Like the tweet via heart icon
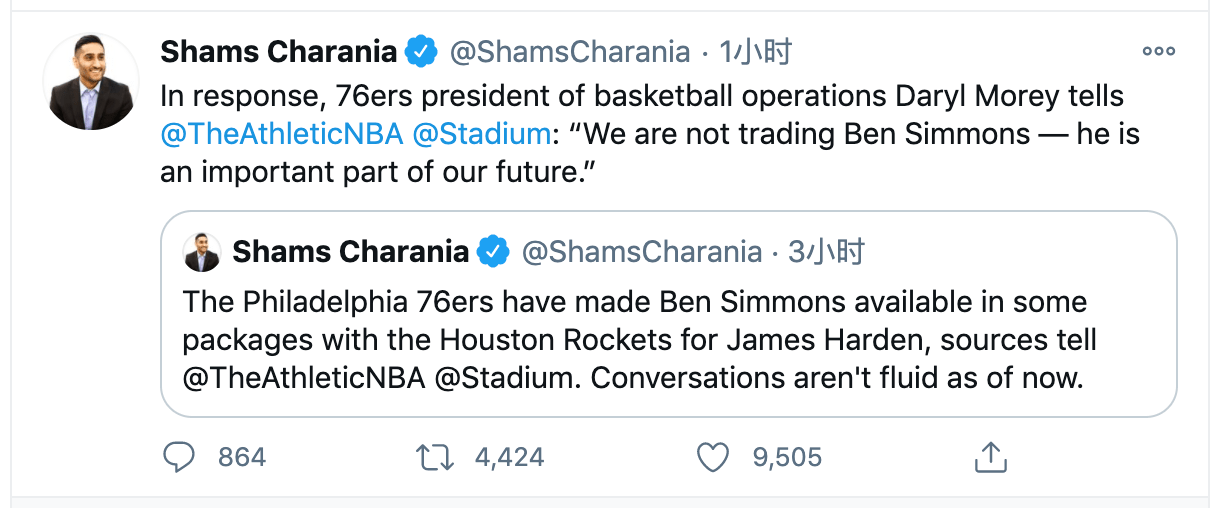 tap(713, 458)
